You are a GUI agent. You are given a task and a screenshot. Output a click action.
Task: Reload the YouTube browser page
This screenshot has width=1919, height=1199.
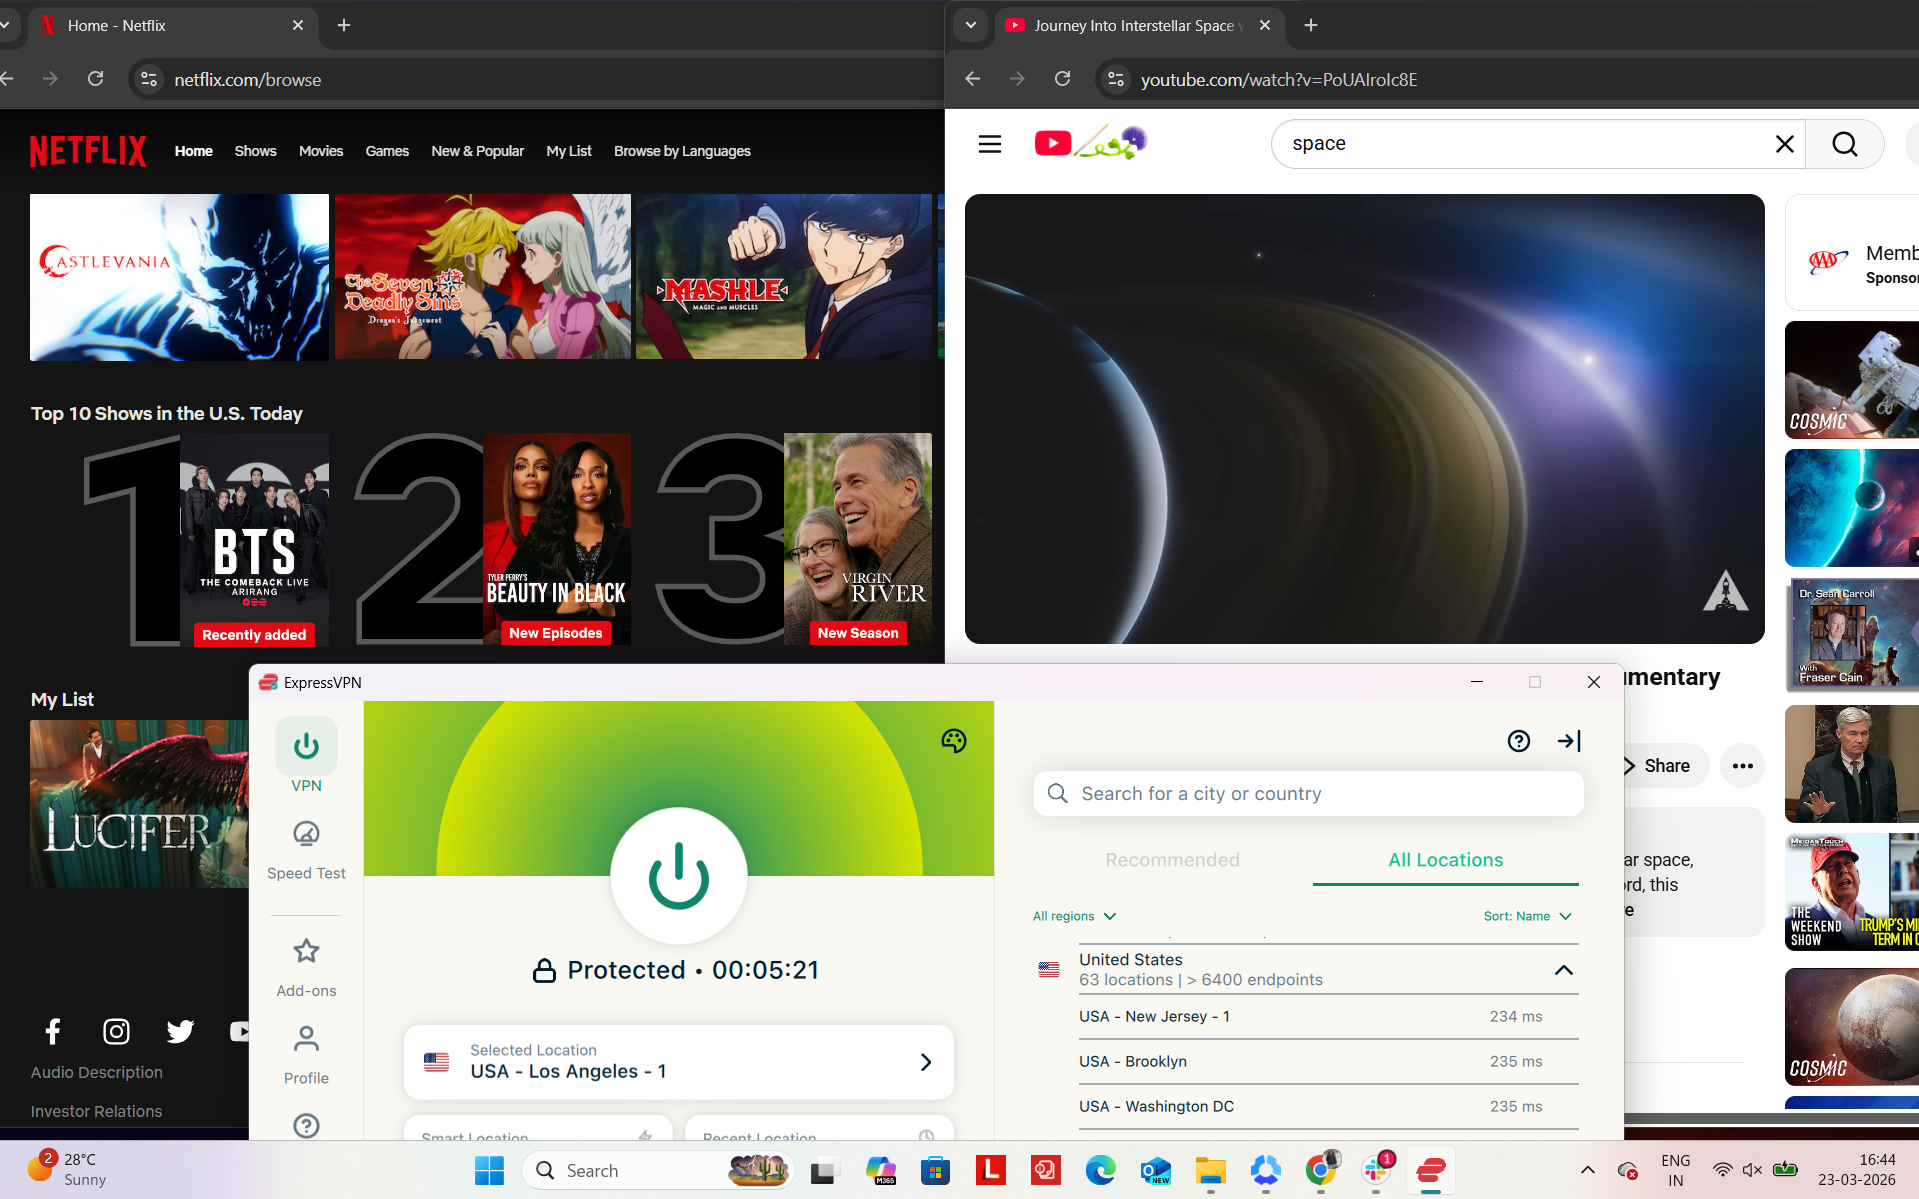click(1062, 79)
